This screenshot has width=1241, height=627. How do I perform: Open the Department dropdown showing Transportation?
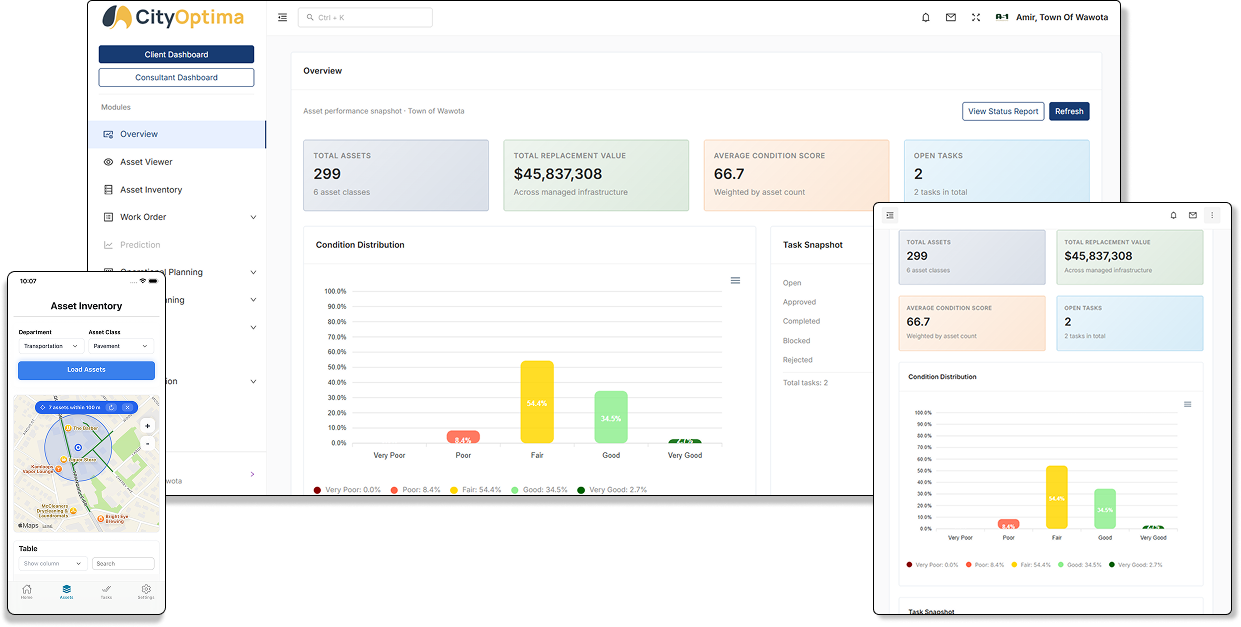click(x=51, y=346)
